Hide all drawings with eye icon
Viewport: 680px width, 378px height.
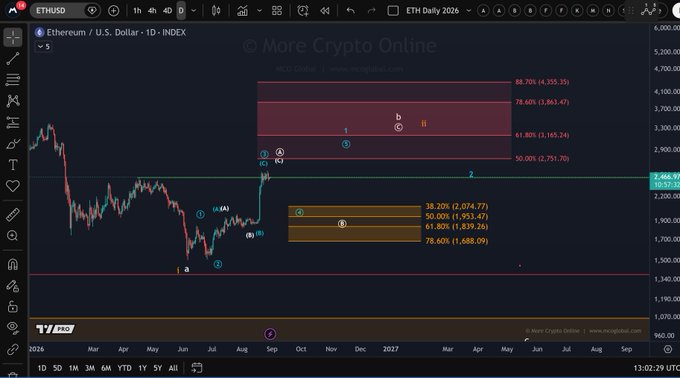(x=13, y=328)
